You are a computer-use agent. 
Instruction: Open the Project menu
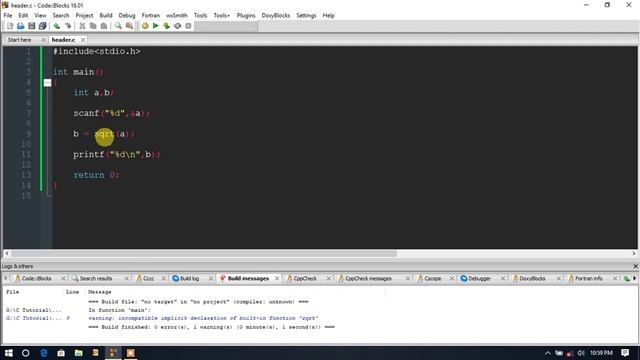(x=84, y=15)
